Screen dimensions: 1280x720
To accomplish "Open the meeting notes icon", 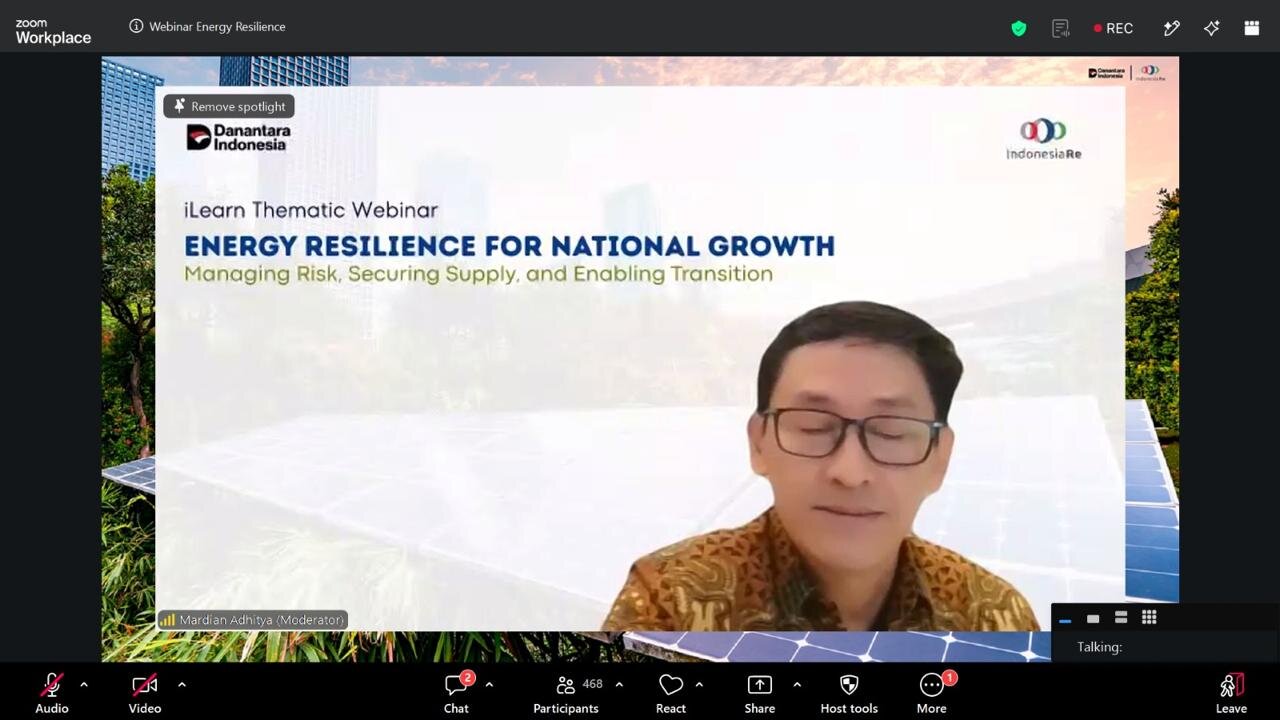I will [1061, 28].
